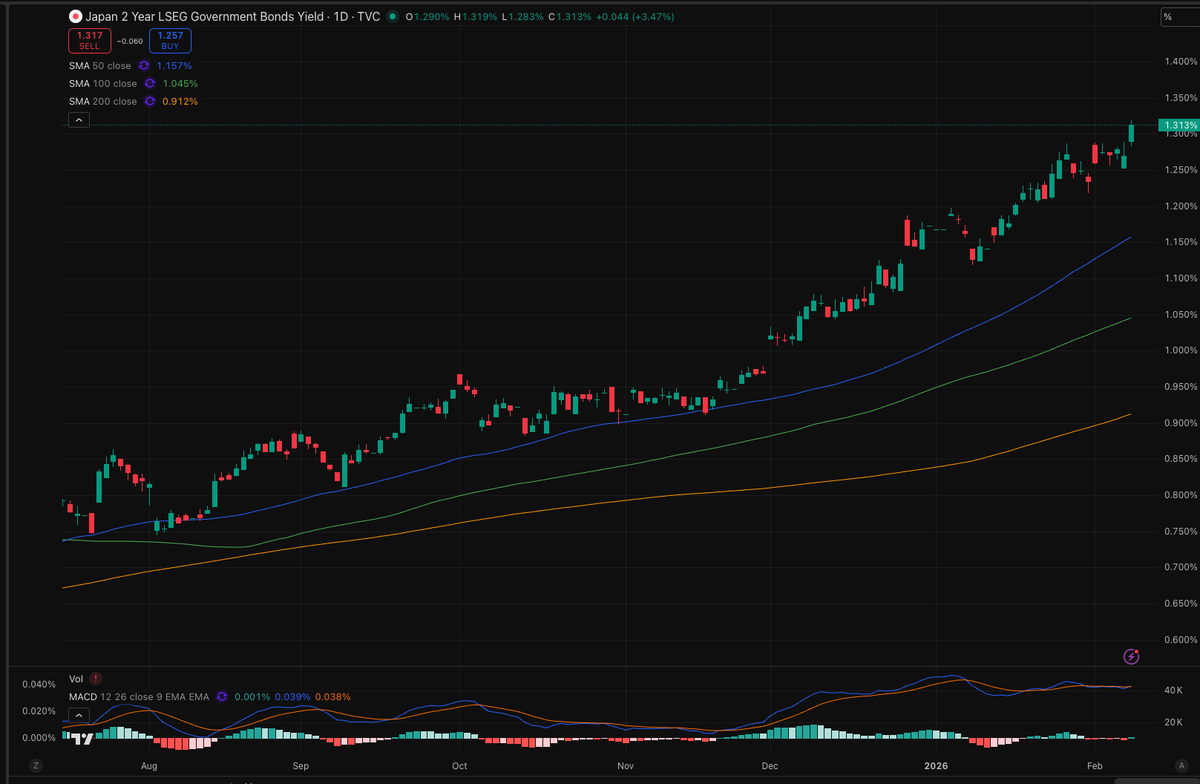The image size is (1200, 784).
Task: Click the 0.600% price axis label
Action: click(x=1181, y=639)
